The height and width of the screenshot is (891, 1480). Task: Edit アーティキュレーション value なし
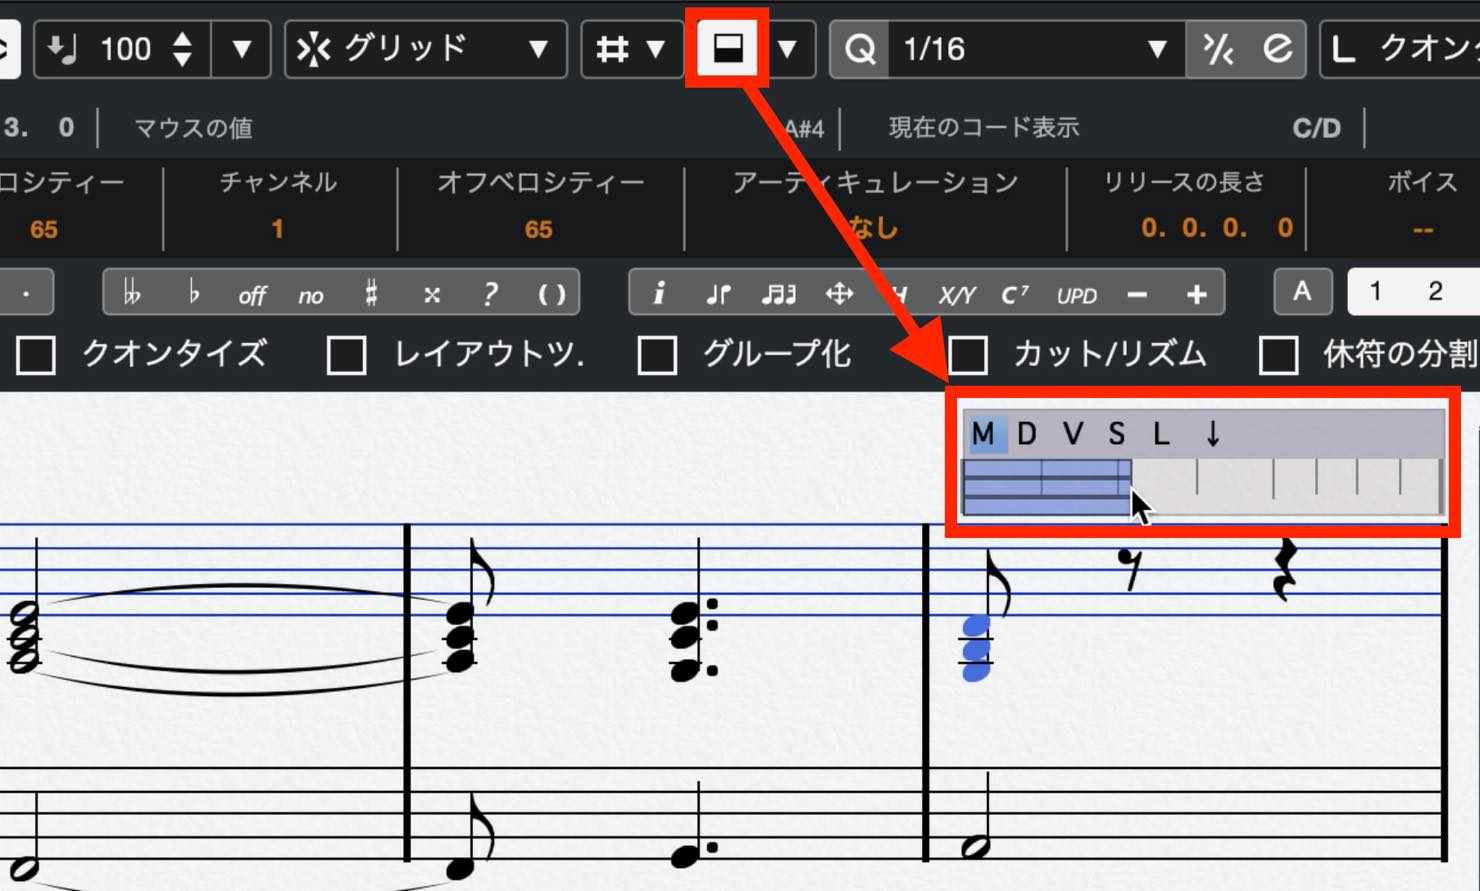coord(874,228)
